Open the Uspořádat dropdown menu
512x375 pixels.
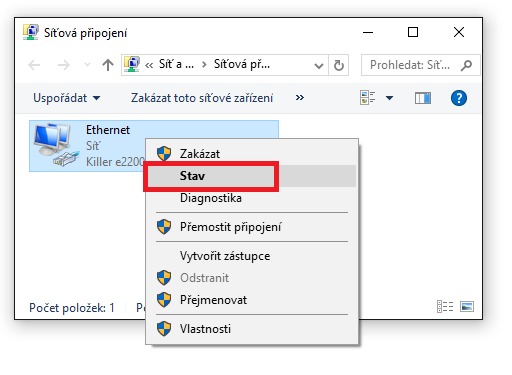[x=66, y=98]
